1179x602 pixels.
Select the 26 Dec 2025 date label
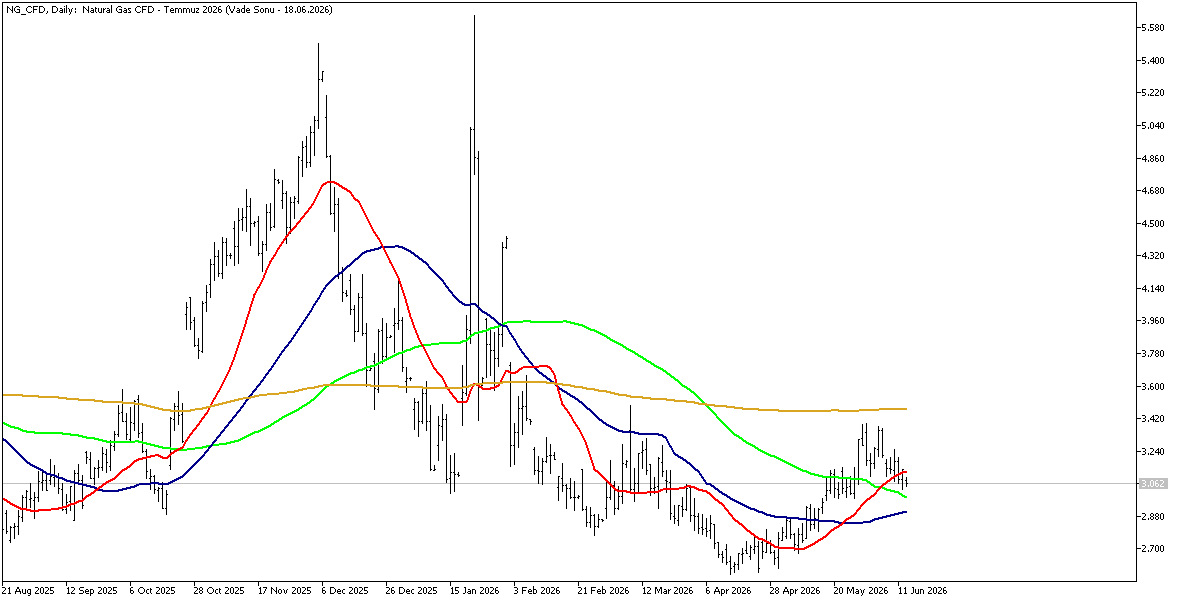coord(409,591)
